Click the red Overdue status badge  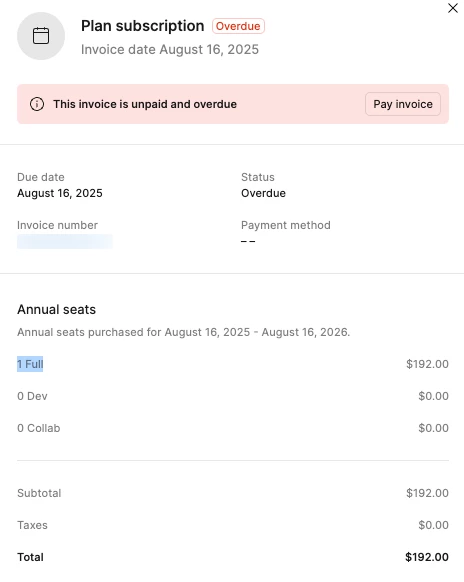[238, 26]
